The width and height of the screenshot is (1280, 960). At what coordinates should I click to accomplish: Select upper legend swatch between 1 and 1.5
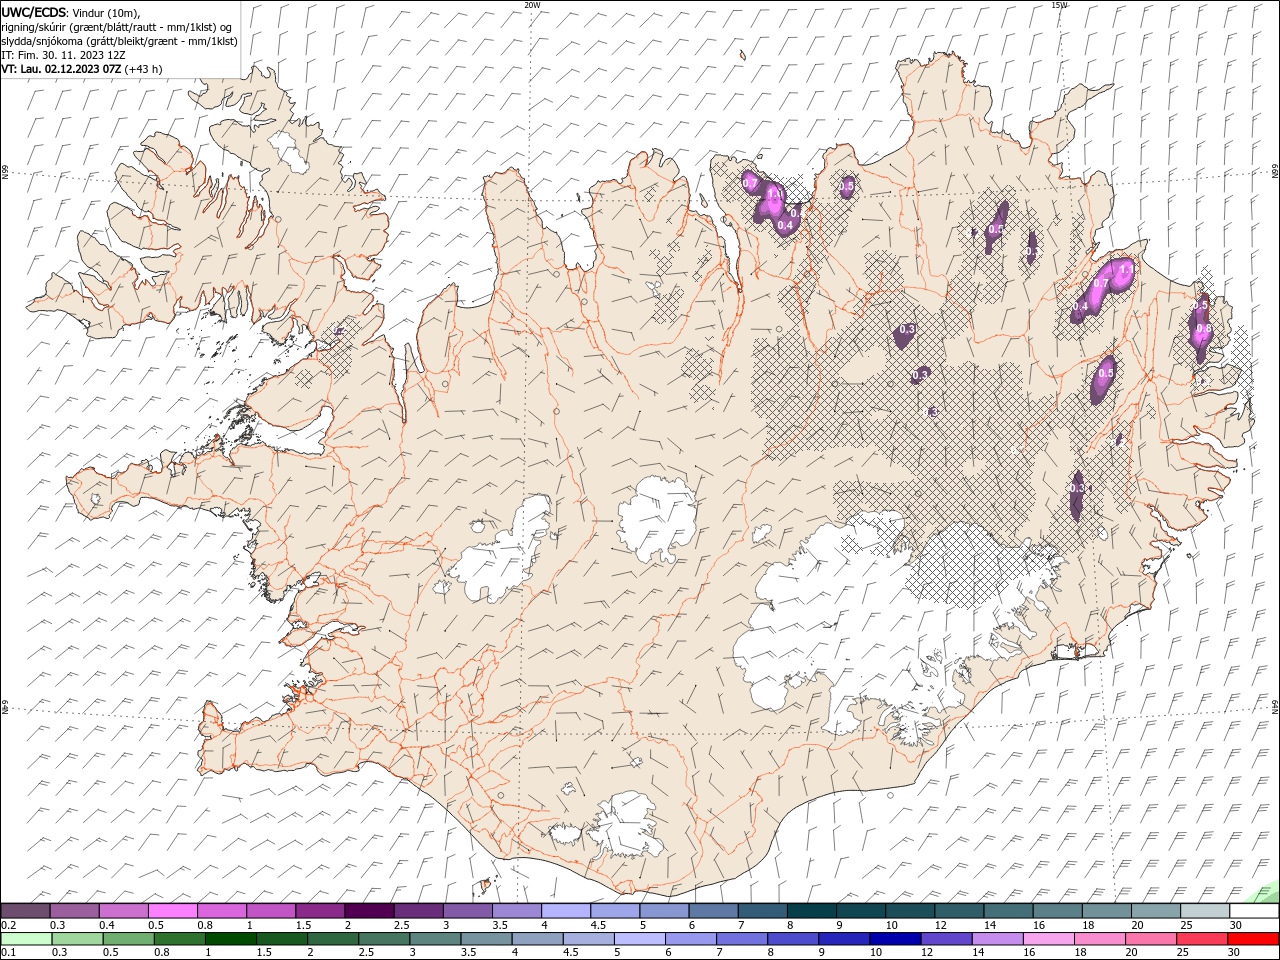tap(271, 911)
